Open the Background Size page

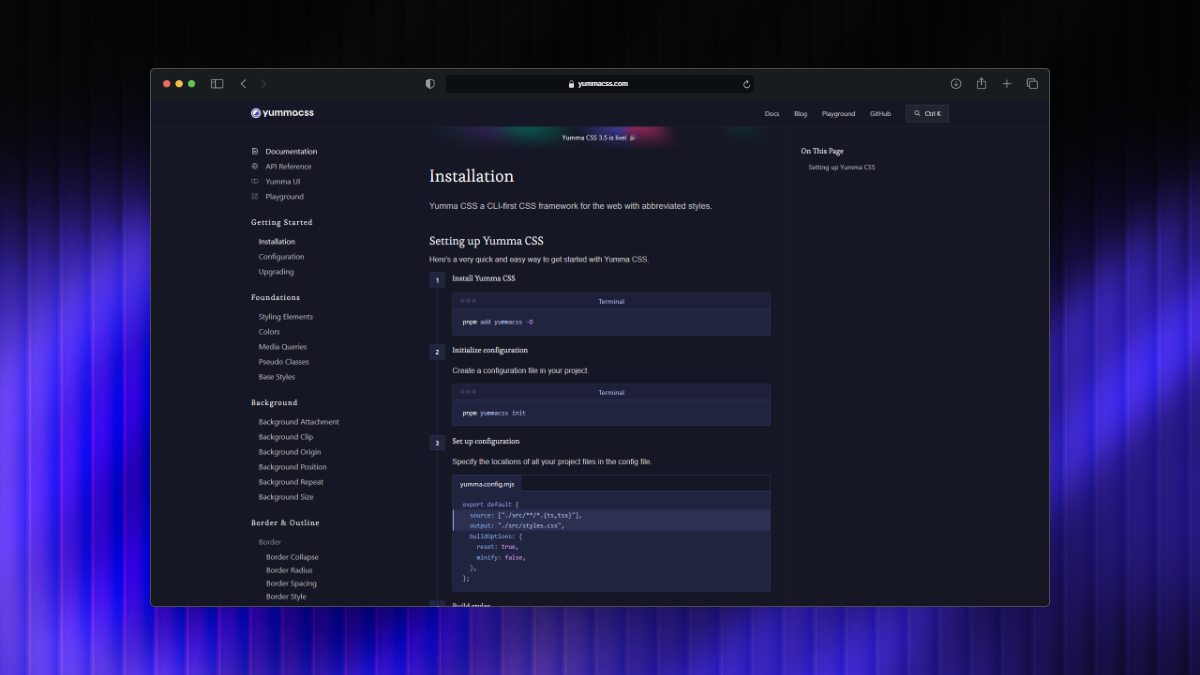[286, 497]
